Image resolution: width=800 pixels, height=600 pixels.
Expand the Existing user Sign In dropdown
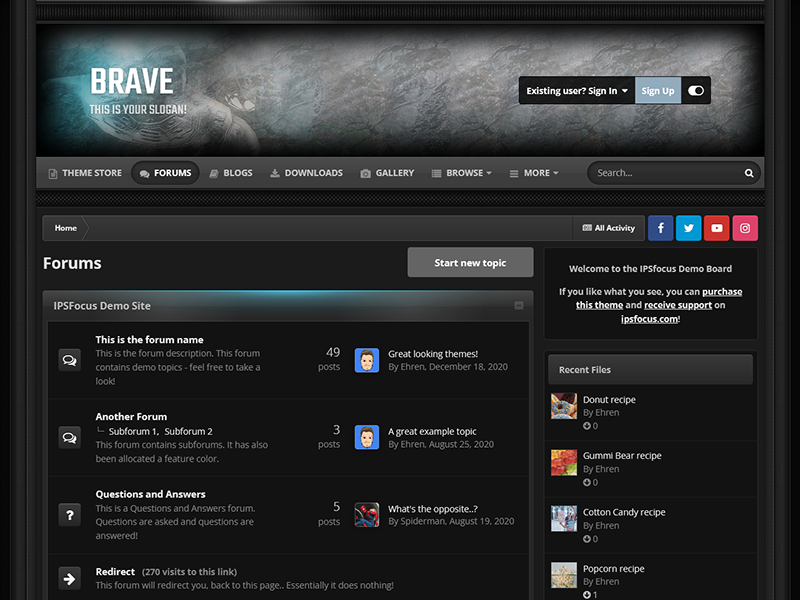tap(577, 91)
